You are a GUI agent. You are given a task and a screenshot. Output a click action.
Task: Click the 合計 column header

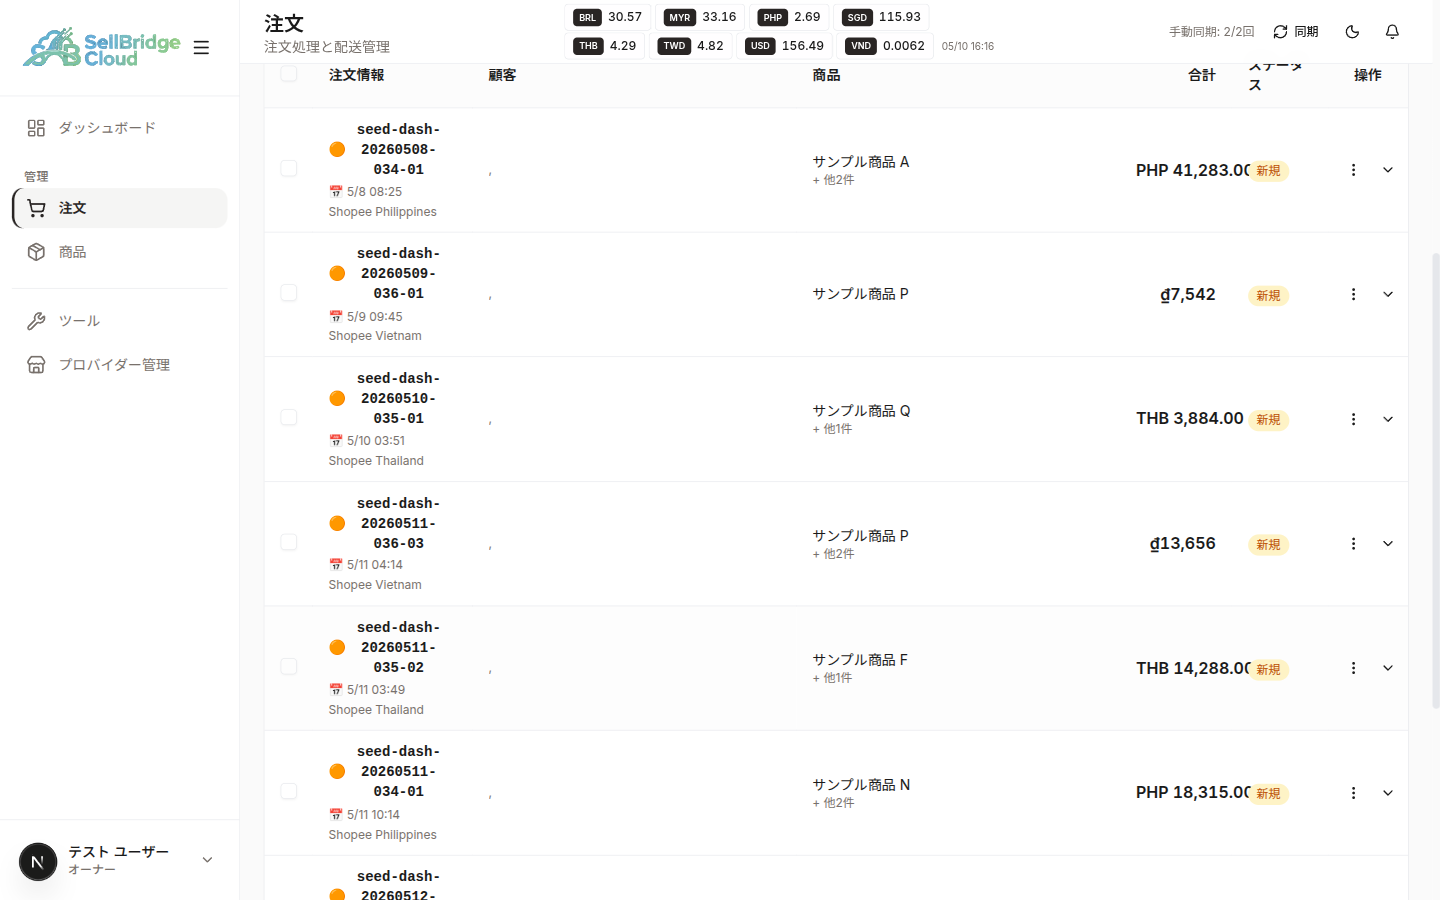1202,75
